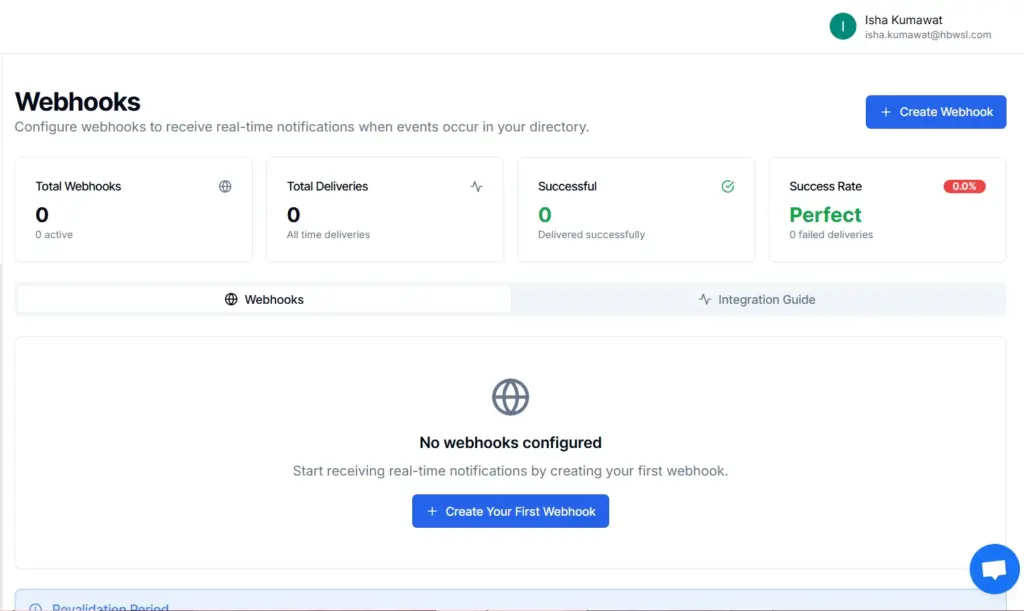Image resolution: width=1024 pixels, height=611 pixels.
Task: Click the activity icon on Total Deliveries card
Action: click(x=476, y=186)
